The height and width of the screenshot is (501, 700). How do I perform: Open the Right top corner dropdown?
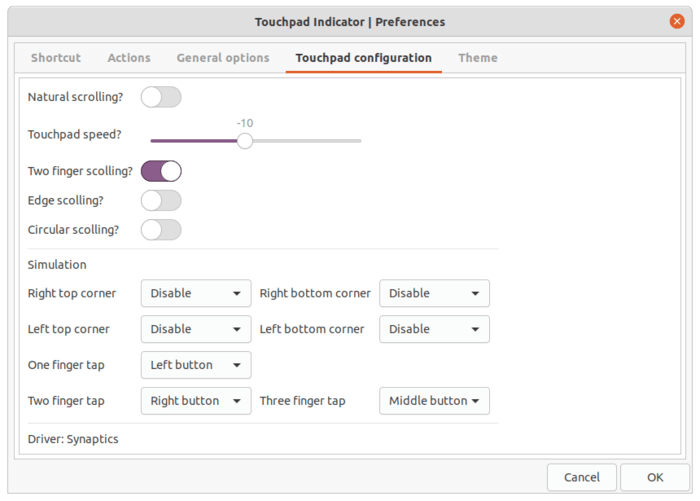pos(196,293)
